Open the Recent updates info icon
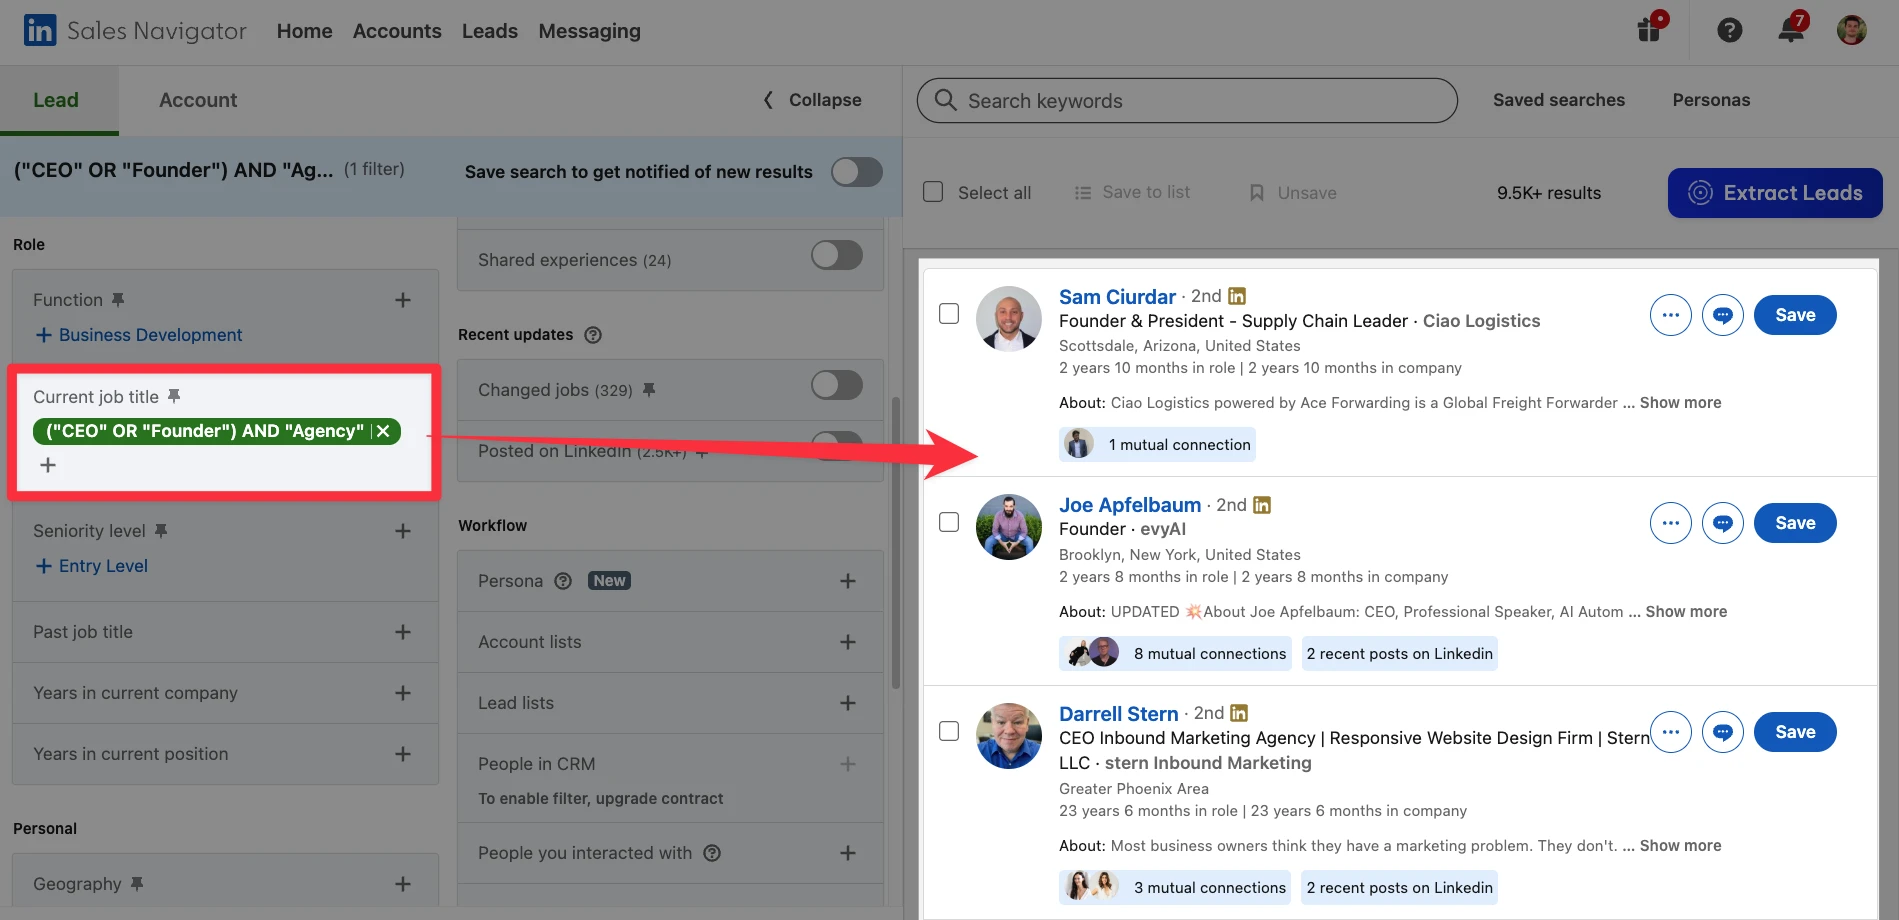Screen dimensions: 1899x920 [593, 335]
